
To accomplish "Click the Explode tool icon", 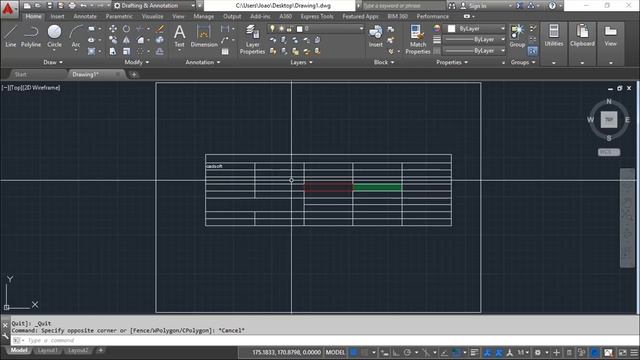I will (160, 40).
